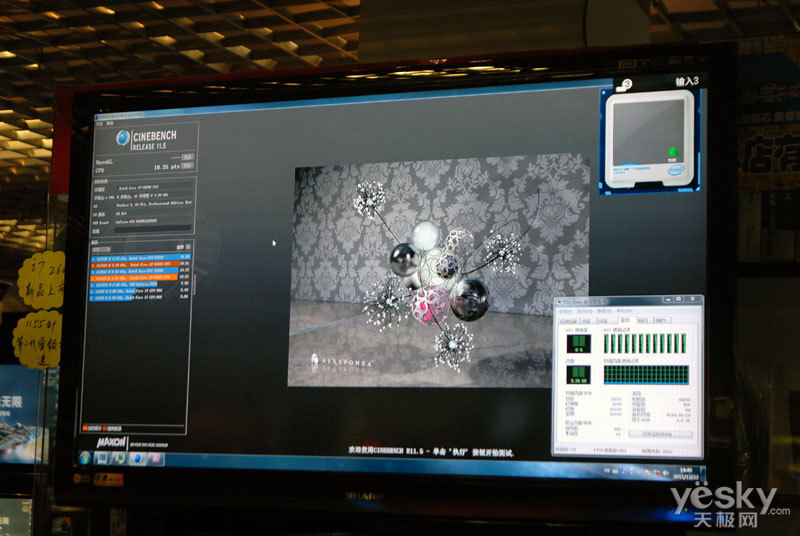Image resolution: width=800 pixels, height=536 pixels.
Task: Select the fifth ranking entry
Action: pos(140,284)
